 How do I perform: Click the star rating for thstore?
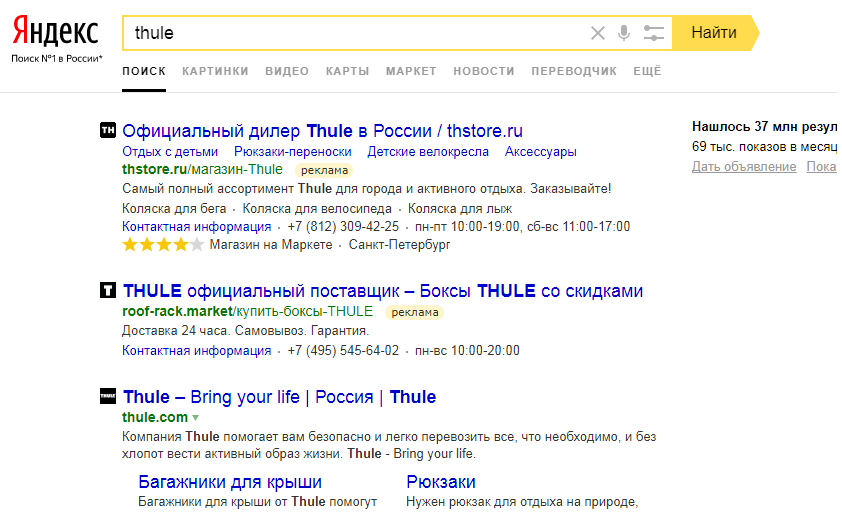(x=163, y=245)
